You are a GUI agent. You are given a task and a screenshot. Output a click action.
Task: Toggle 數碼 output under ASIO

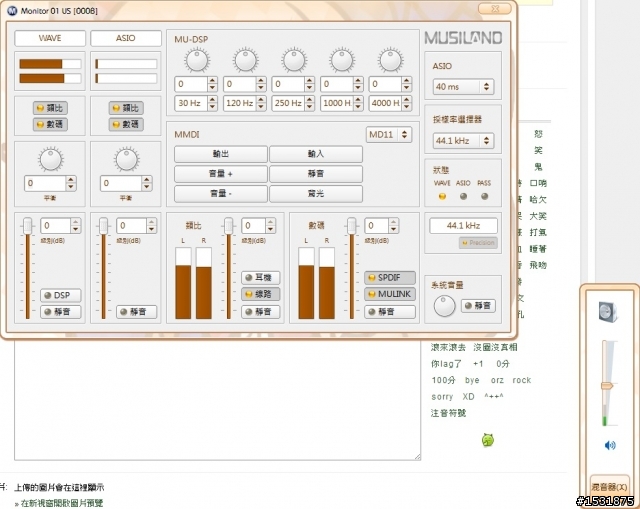pyautogui.click(x=126, y=124)
